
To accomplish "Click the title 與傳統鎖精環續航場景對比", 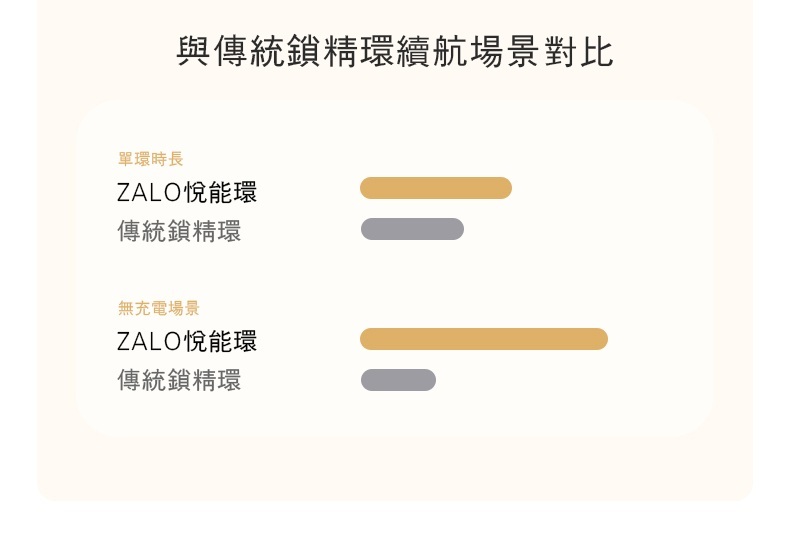I will click(x=395, y=52).
